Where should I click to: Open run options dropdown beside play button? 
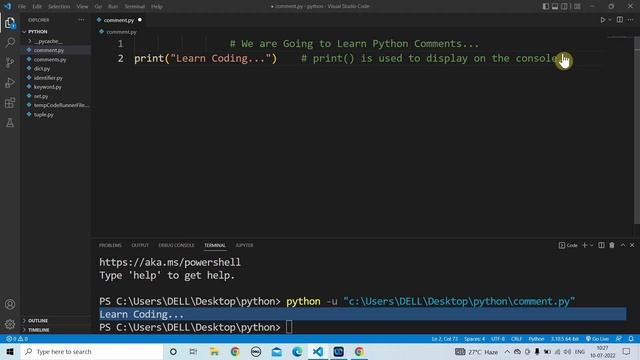tap(610, 20)
